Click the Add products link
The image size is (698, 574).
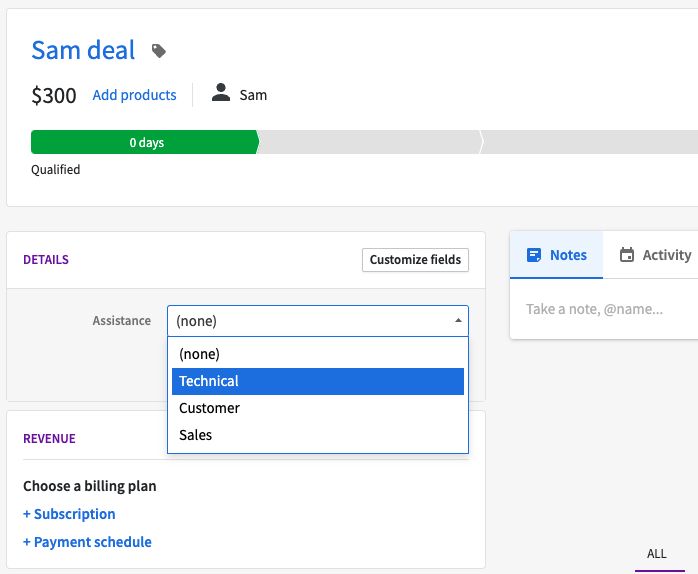pyautogui.click(x=134, y=95)
